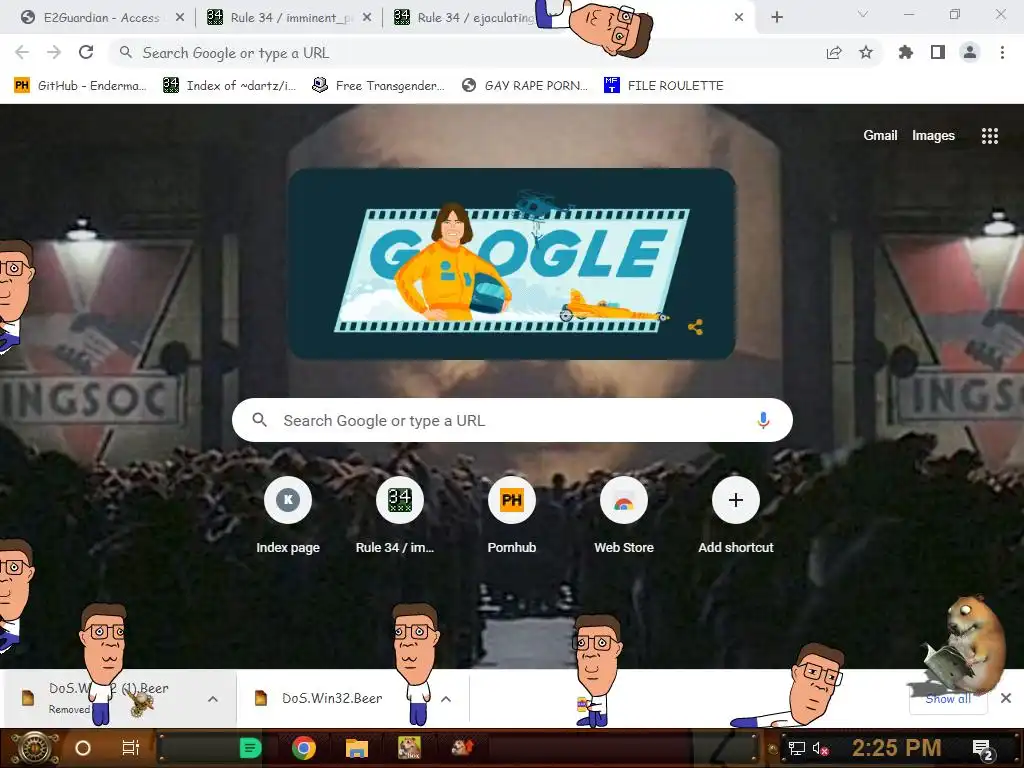
Task: Open the Extensions puzzle icon
Action: tap(906, 52)
